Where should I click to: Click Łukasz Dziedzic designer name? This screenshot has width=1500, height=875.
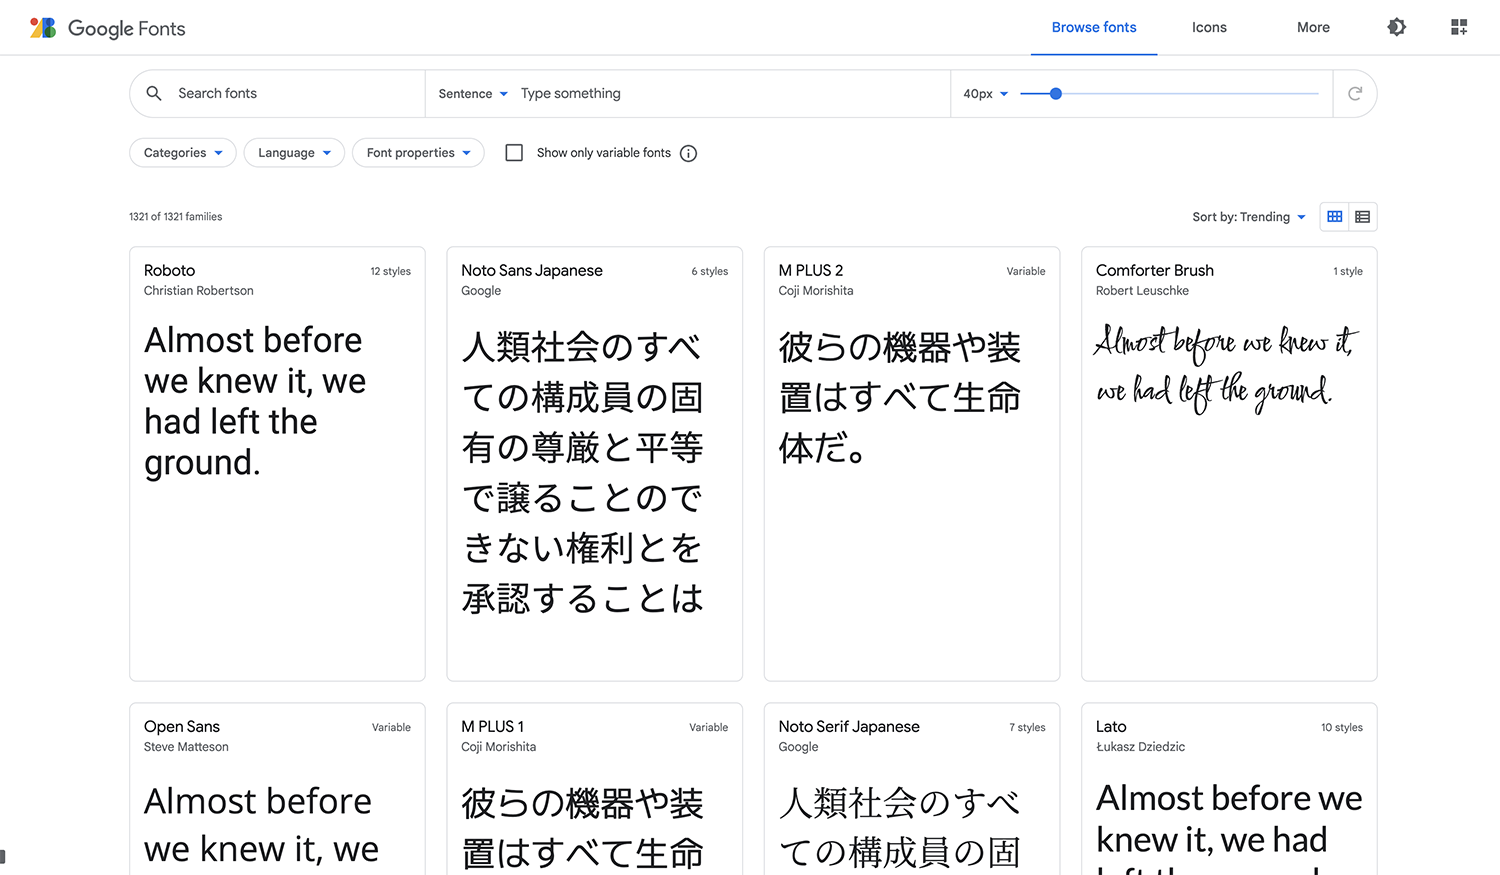pos(1140,747)
